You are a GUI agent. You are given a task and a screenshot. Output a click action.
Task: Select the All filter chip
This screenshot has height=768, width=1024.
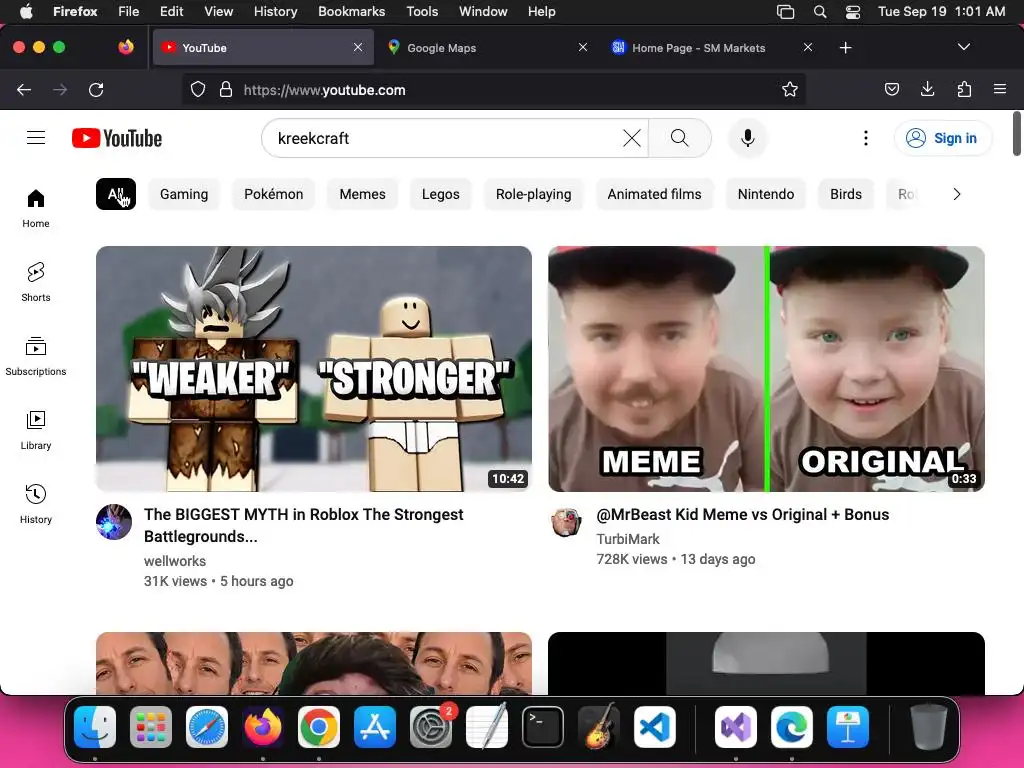point(116,194)
